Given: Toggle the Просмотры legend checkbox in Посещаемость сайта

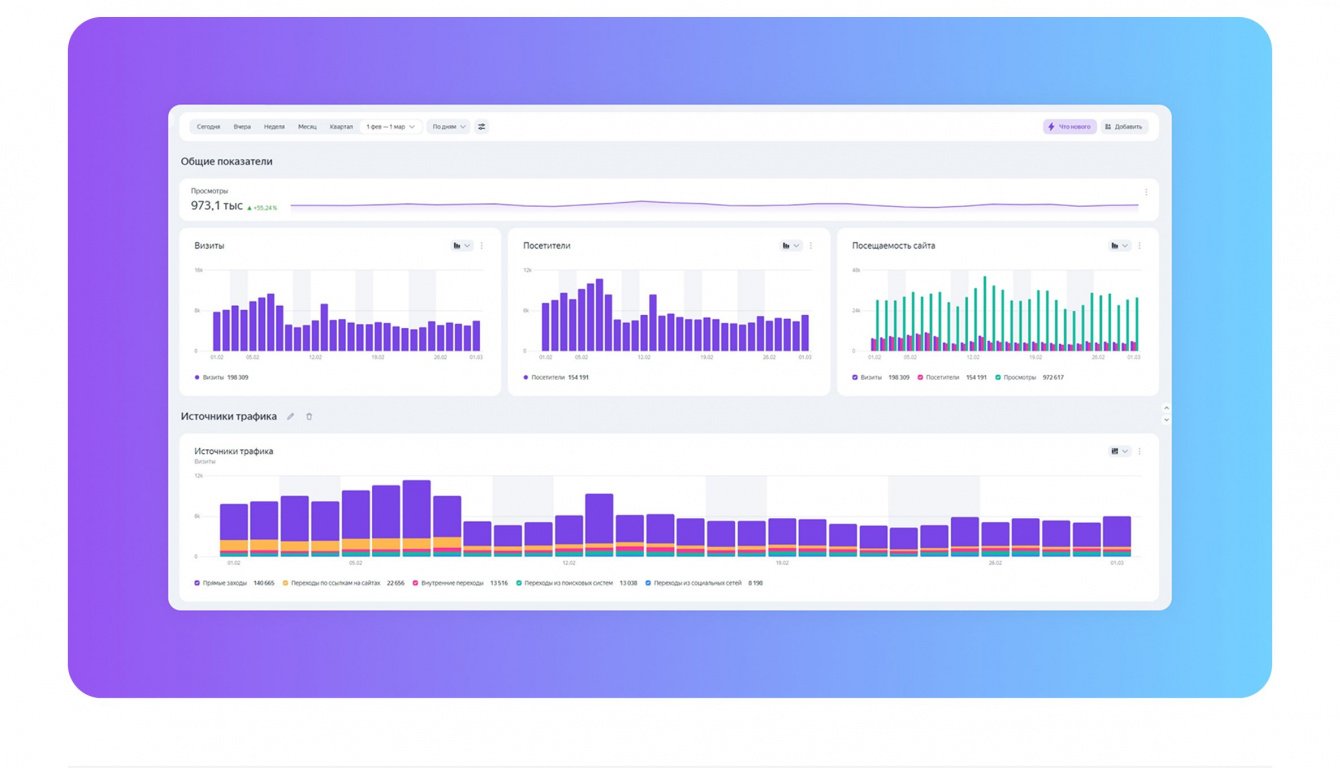Looking at the screenshot, I should [998, 378].
